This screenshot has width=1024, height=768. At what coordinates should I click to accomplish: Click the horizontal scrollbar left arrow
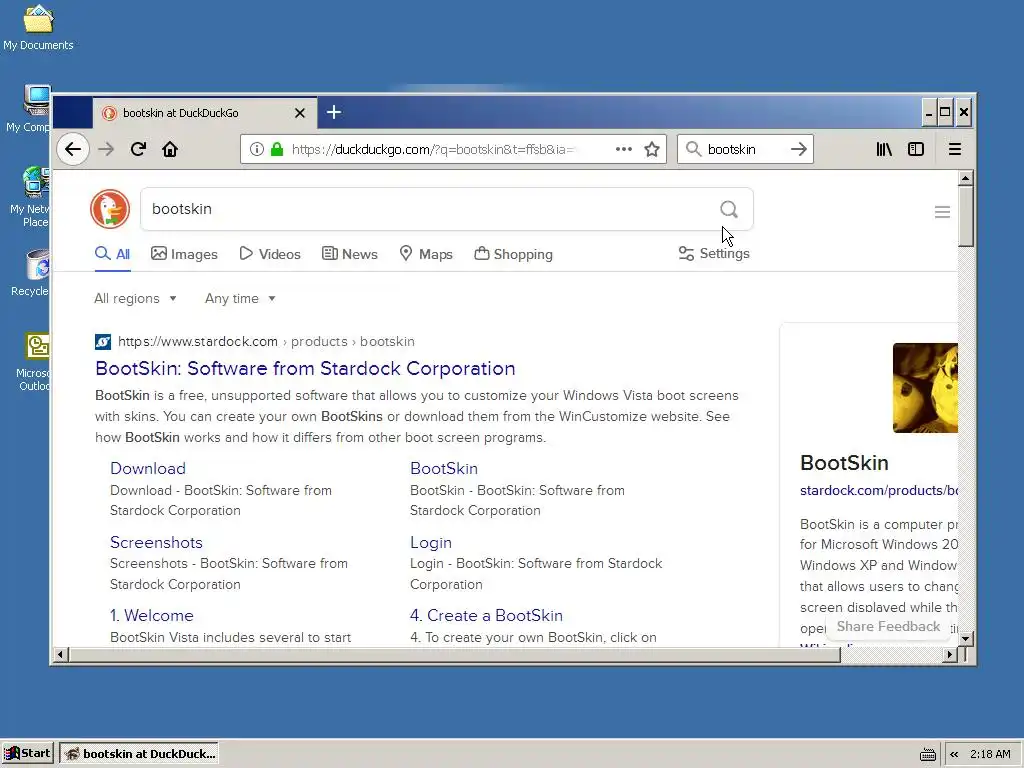(x=60, y=654)
